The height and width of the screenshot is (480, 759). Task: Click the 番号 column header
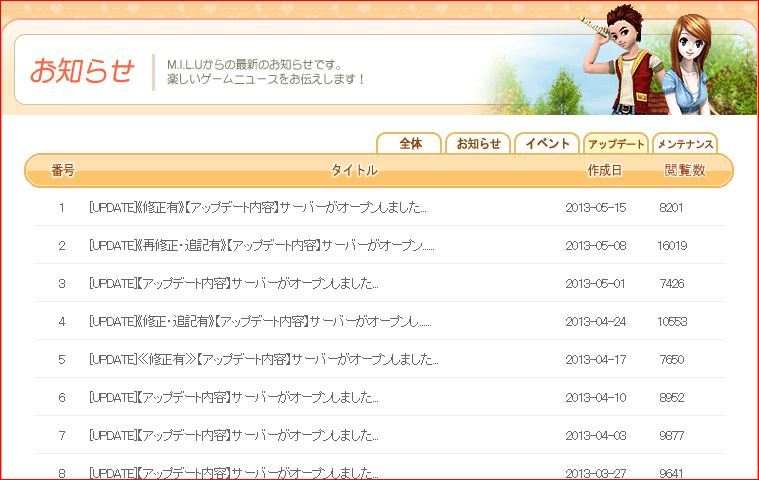pos(63,171)
